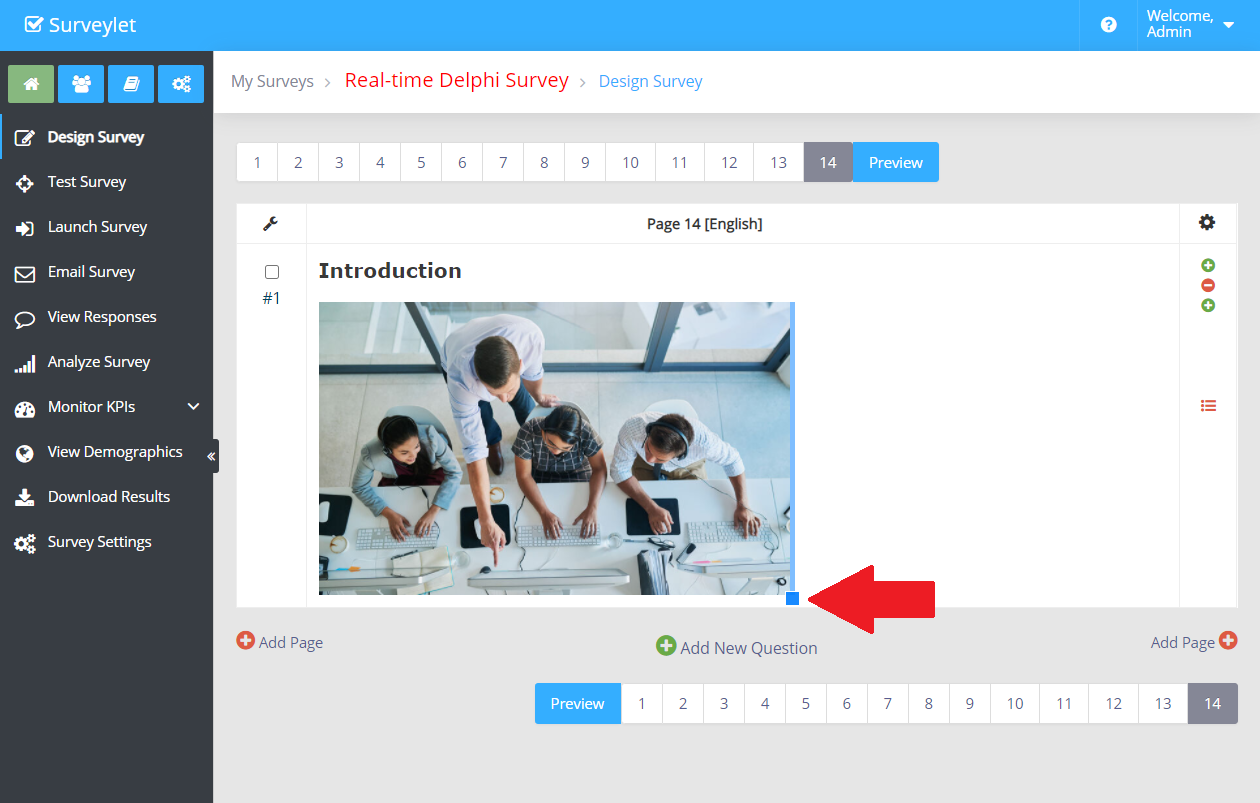The image size is (1260, 803).
Task: Click the page settings gear icon
Action: tap(1207, 222)
